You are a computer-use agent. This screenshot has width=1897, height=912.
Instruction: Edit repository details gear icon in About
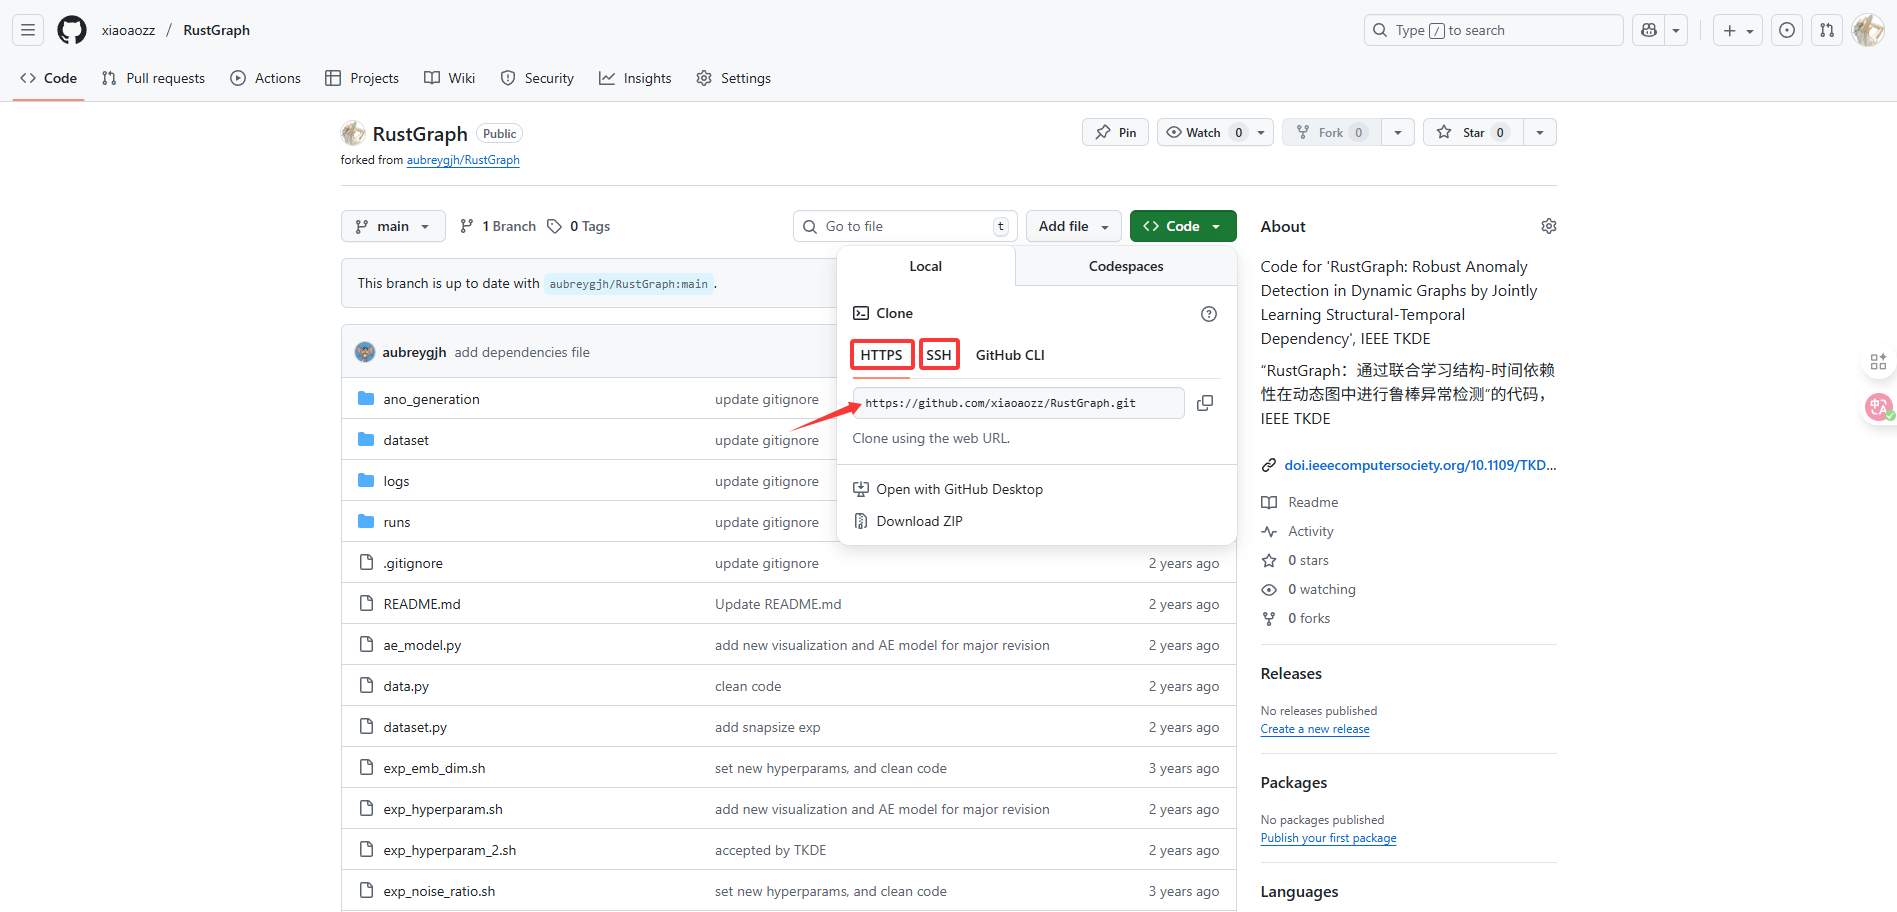(x=1548, y=226)
